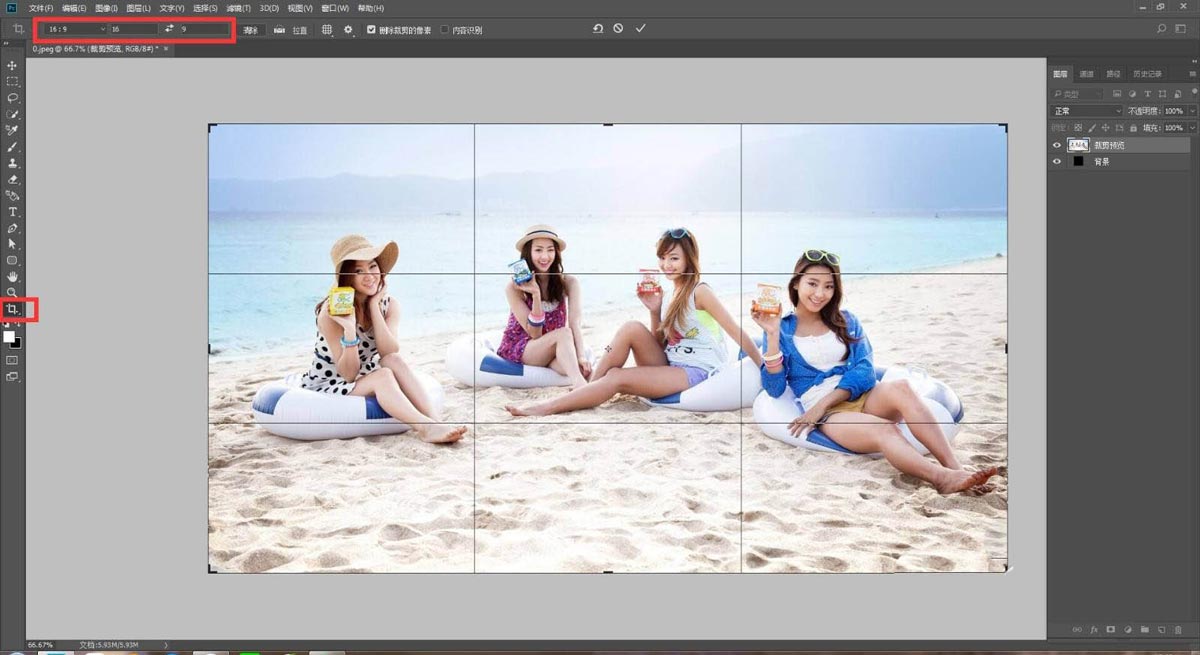Toggle Delete Cropped Pixels checkbox
Screen dimensions: 1200x655
pos(371,30)
